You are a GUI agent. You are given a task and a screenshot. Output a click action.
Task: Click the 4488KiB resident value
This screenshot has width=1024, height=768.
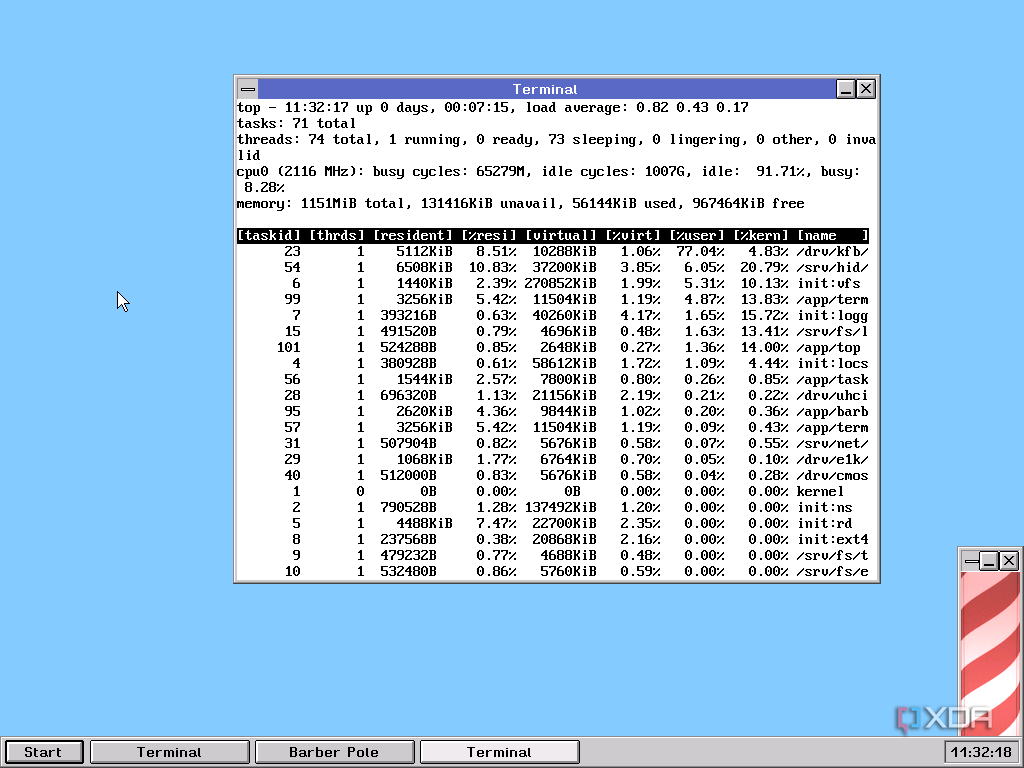(x=424, y=523)
